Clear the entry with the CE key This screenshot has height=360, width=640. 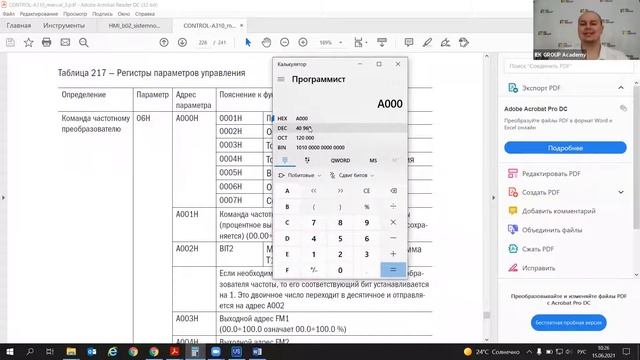[367, 191]
